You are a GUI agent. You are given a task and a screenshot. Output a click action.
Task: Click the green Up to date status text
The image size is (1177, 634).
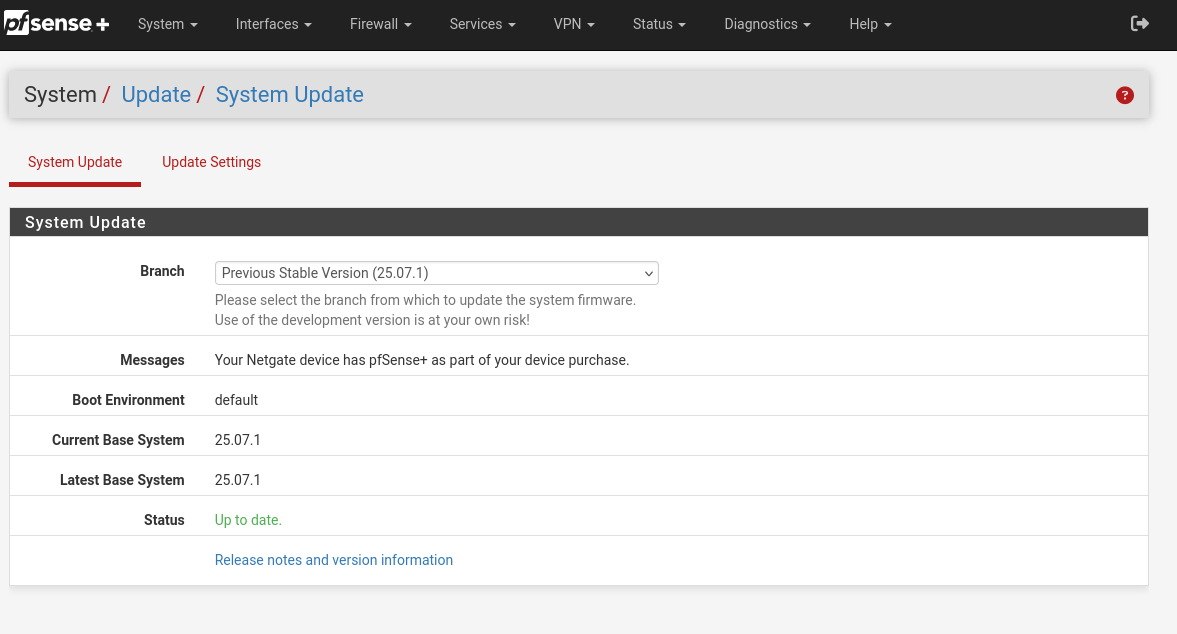click(248, 520)
